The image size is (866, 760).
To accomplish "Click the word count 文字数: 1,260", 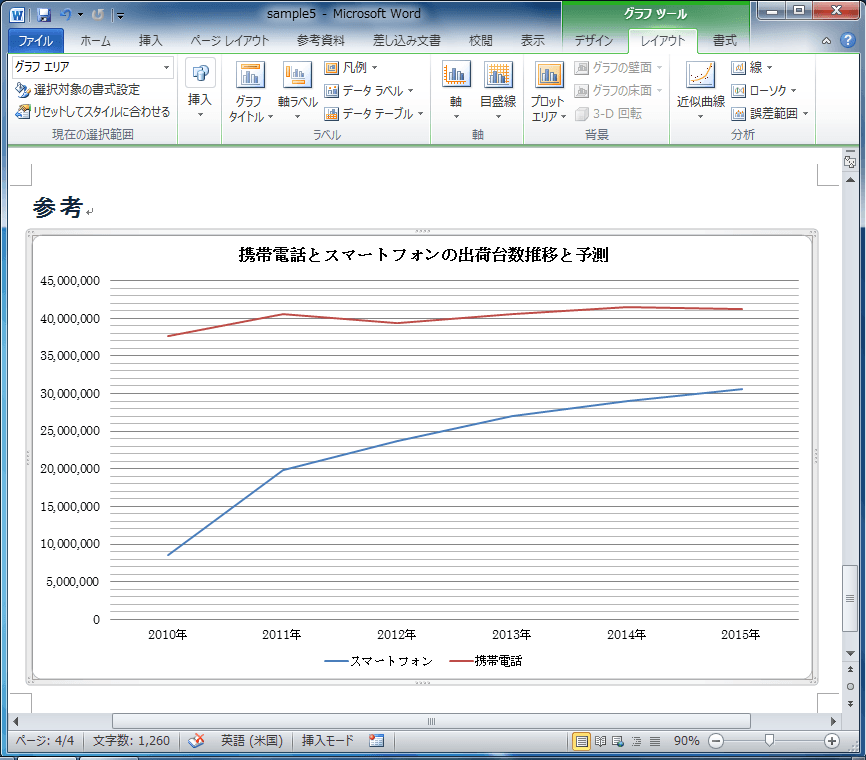I will tap(131, 741).
